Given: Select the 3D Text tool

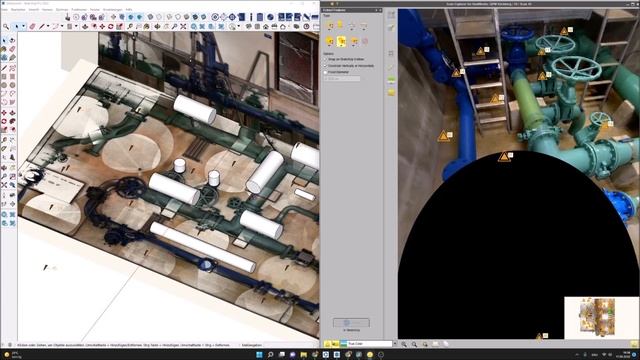Looking at the screenshot, I should tap(12, 157).
